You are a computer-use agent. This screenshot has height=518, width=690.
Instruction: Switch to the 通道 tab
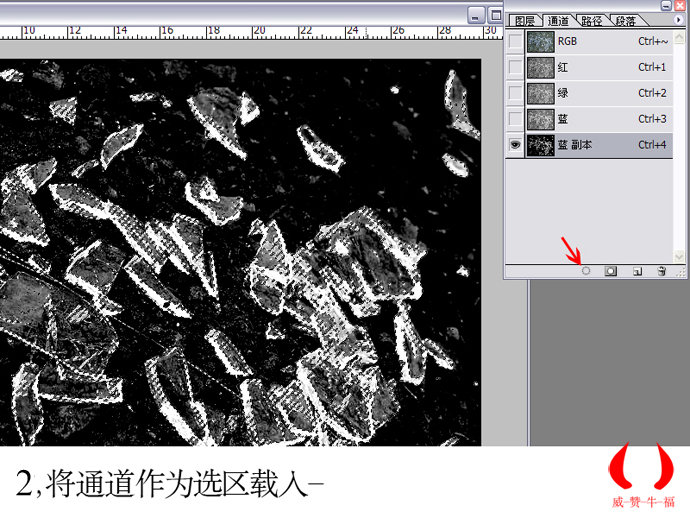(x=558, y=21)
